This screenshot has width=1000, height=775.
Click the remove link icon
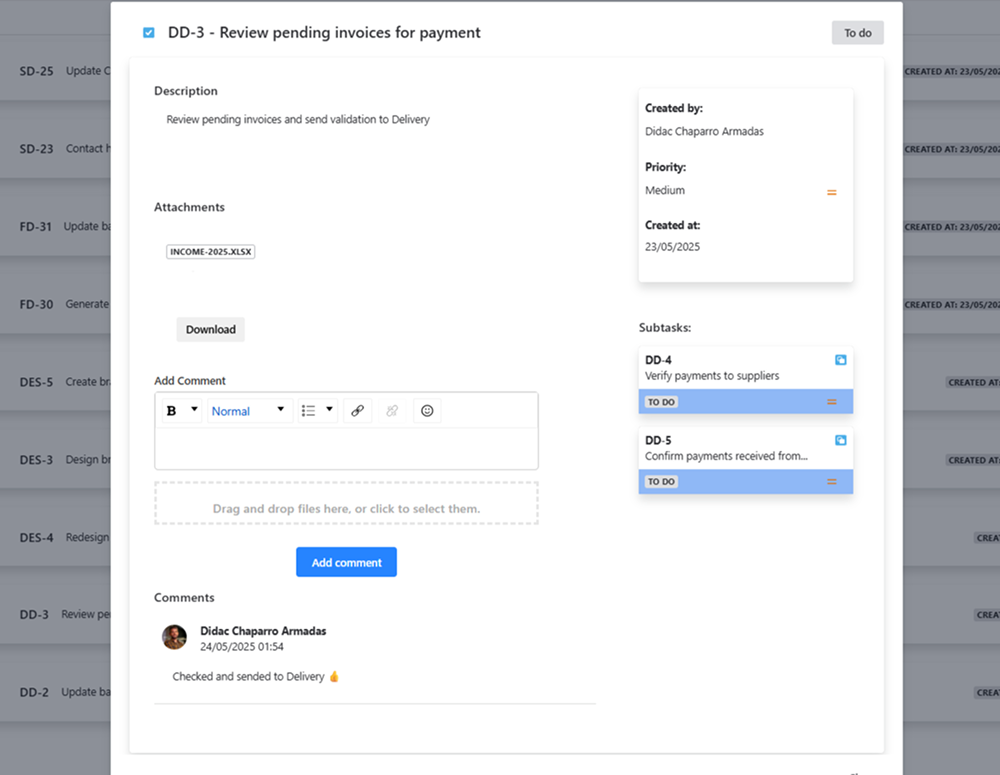coord(392,411)
